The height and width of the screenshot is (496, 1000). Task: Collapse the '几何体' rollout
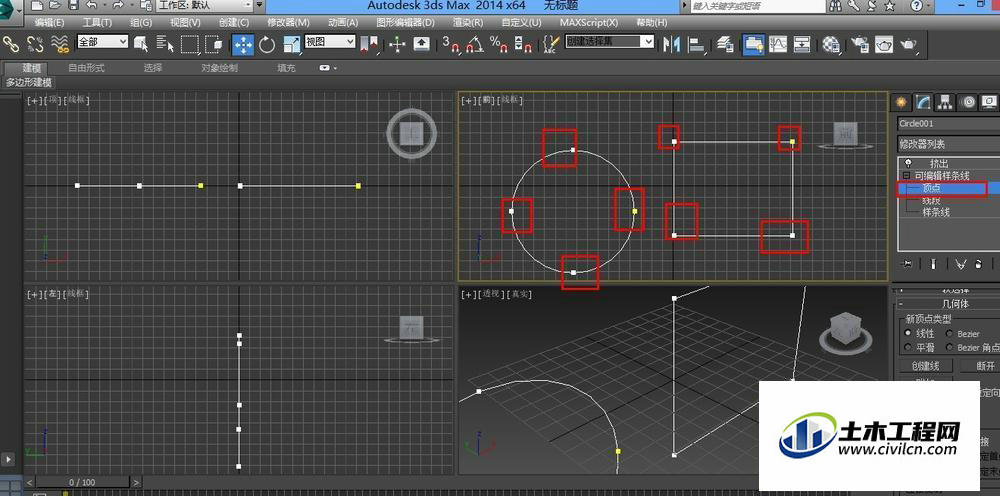[946, 304]
